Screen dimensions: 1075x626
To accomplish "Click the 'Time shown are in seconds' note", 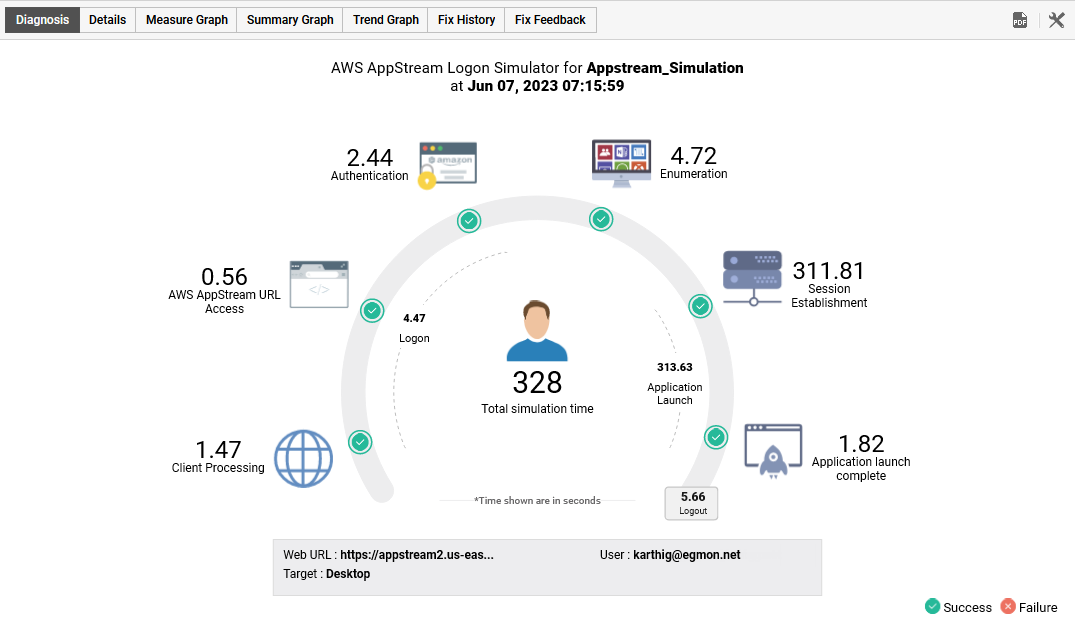I will [538, 501].
